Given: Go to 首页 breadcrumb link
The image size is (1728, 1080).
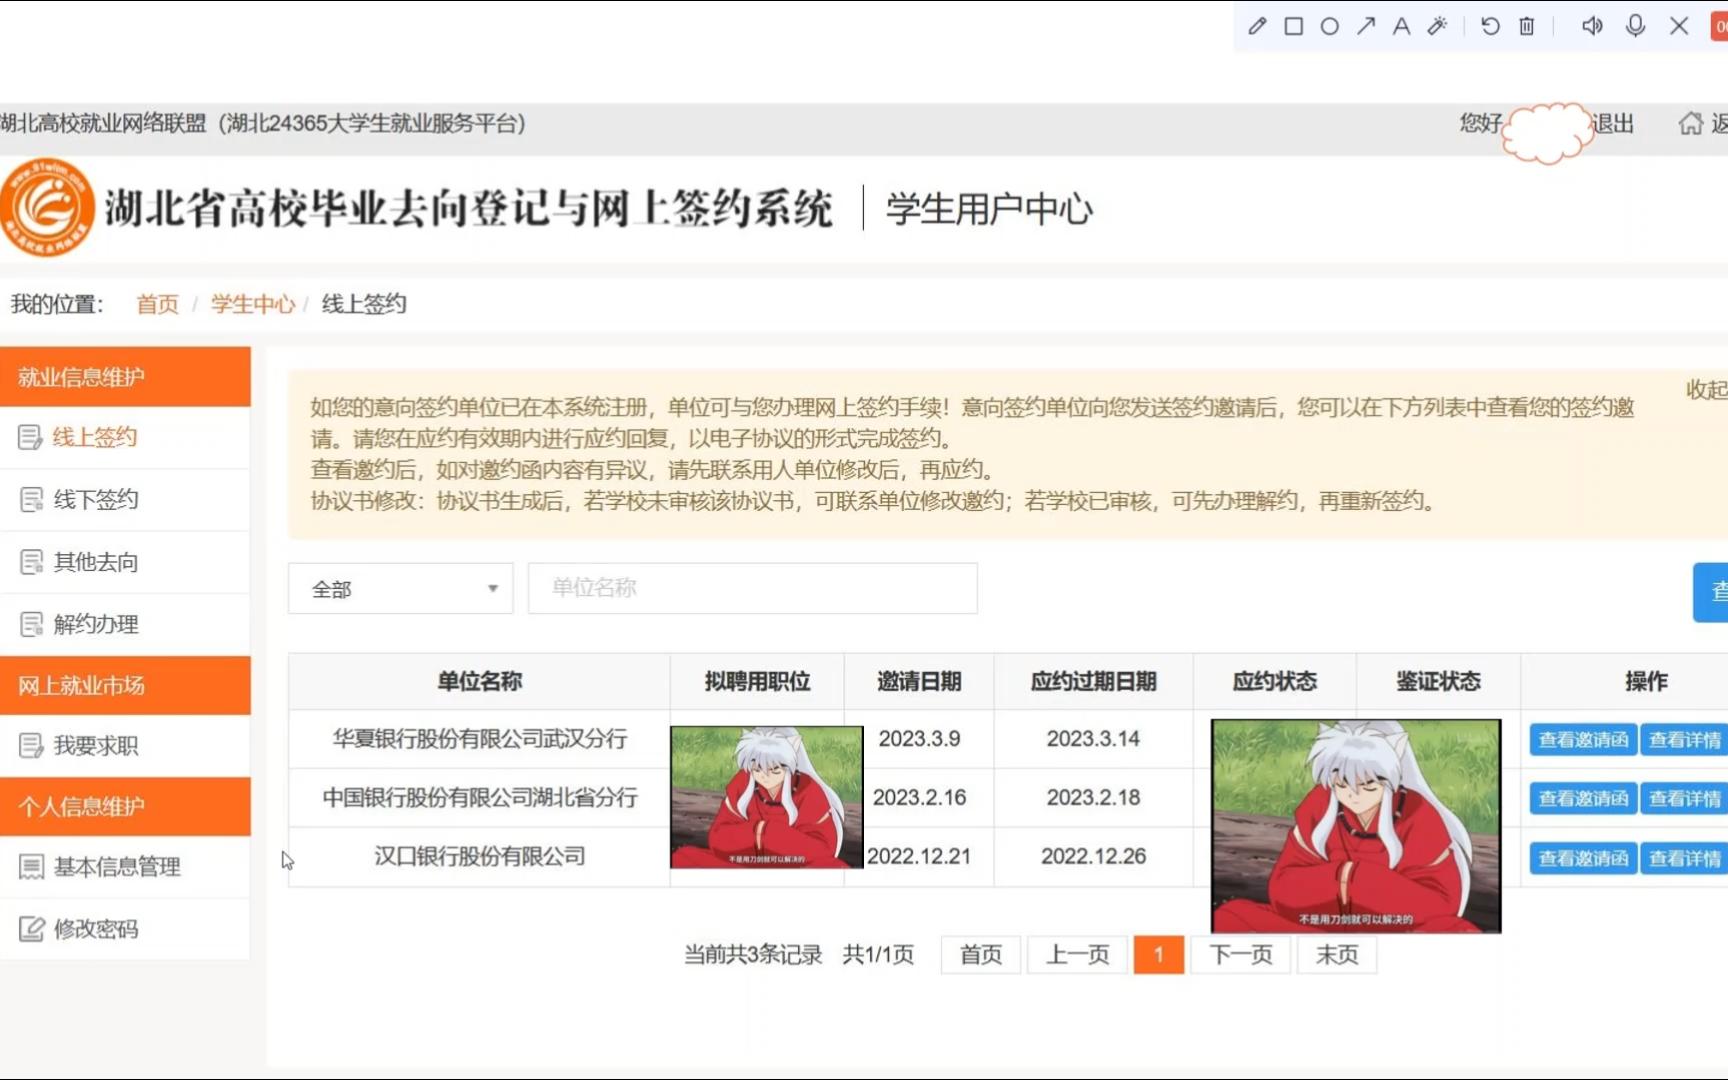Looking at the screenshot, I should pos(157,304).
